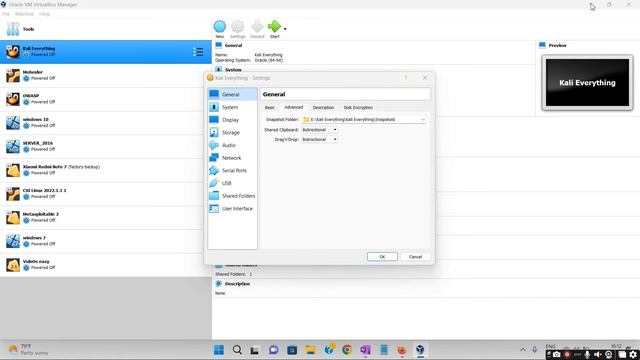The height and width of the screenshot is (360, 640).
Task: Open the Drag'n'Drop dropdown
Action: 319,140
